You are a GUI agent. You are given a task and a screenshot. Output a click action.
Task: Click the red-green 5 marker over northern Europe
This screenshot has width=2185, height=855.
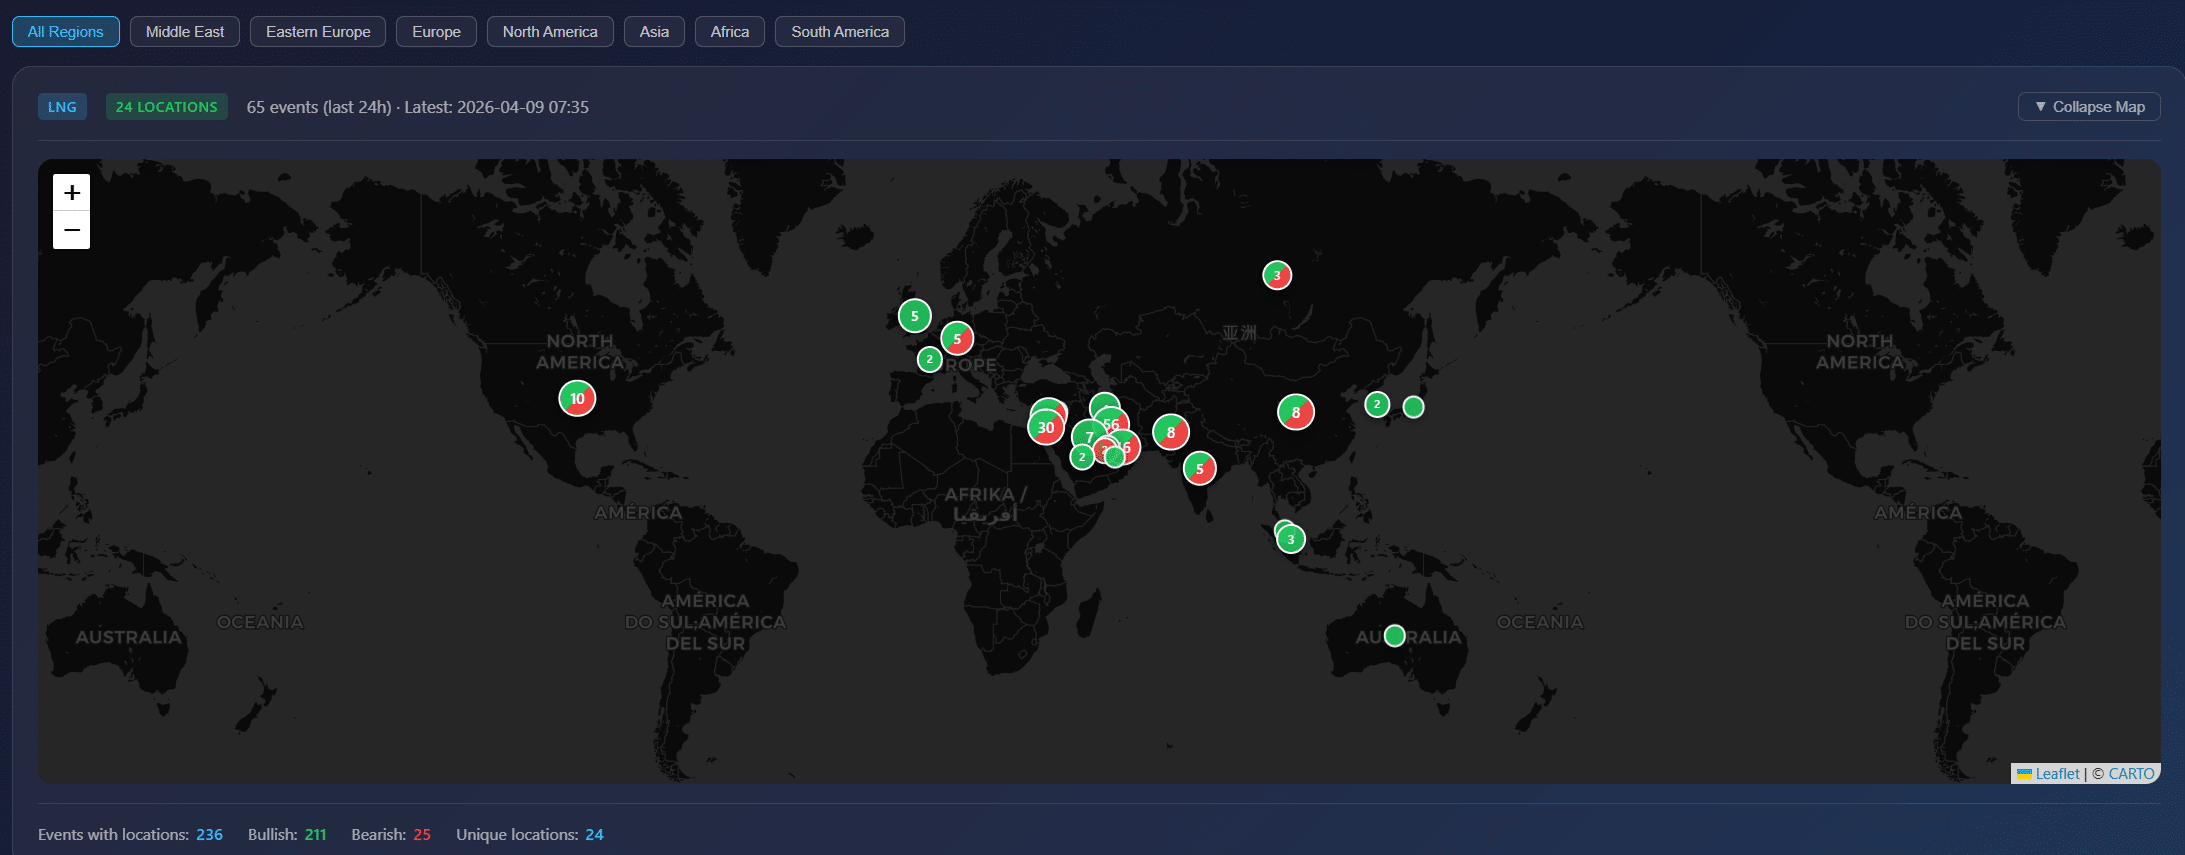click(x=957, y=339)
